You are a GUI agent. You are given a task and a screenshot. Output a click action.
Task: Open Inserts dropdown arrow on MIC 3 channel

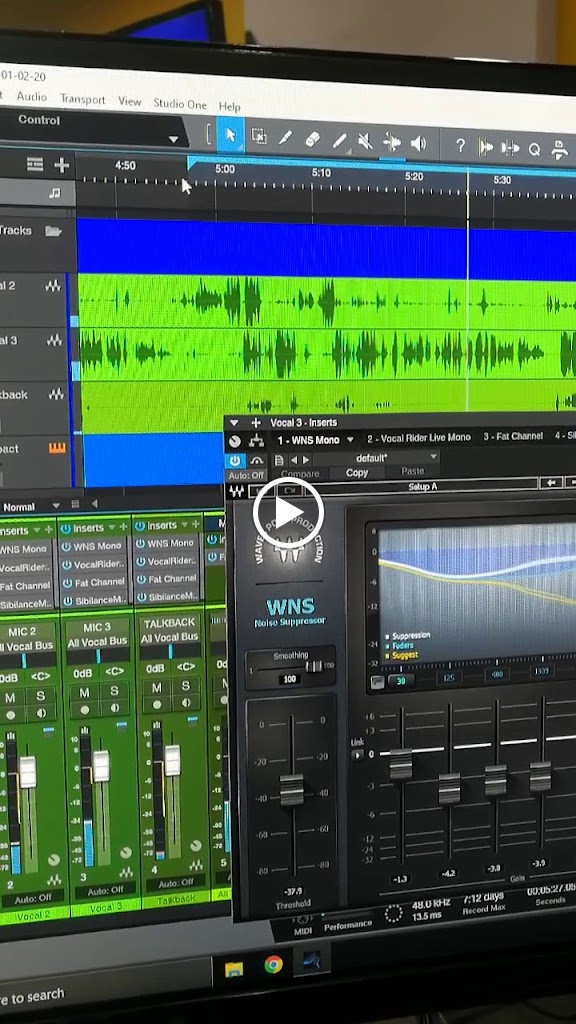click(x=110, y=528)
